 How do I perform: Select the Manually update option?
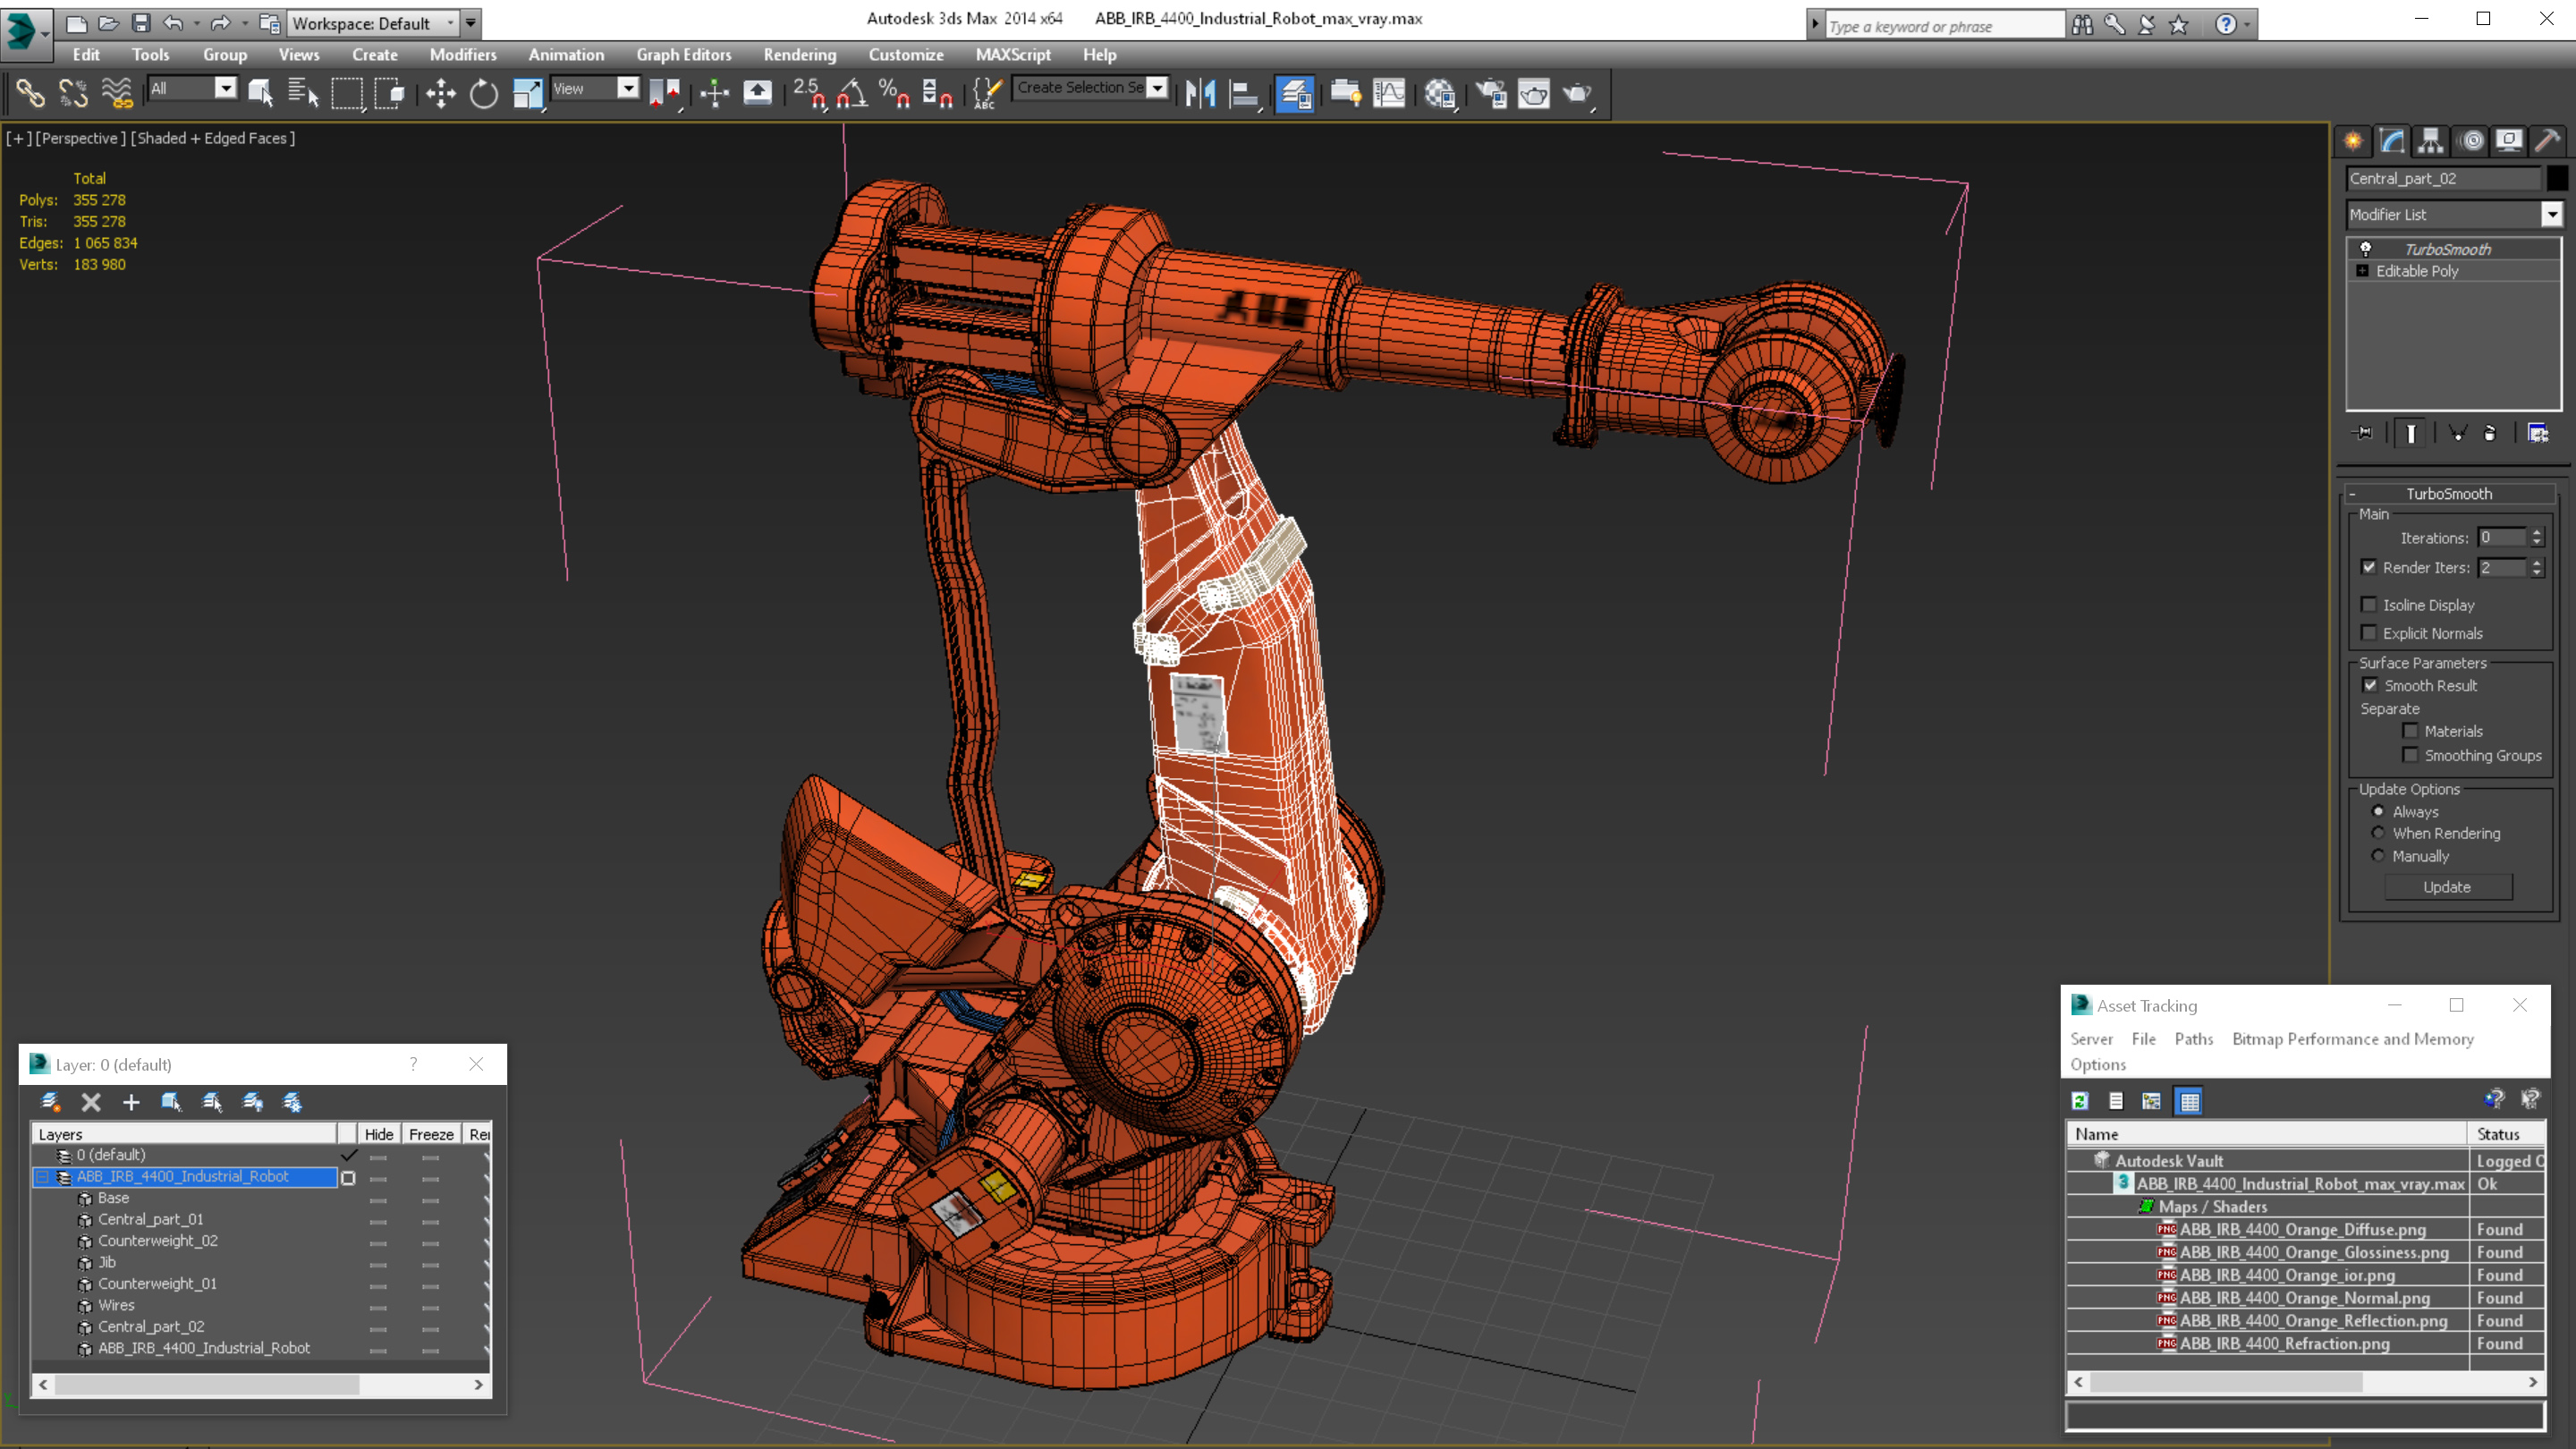(x=2378, y=856)
